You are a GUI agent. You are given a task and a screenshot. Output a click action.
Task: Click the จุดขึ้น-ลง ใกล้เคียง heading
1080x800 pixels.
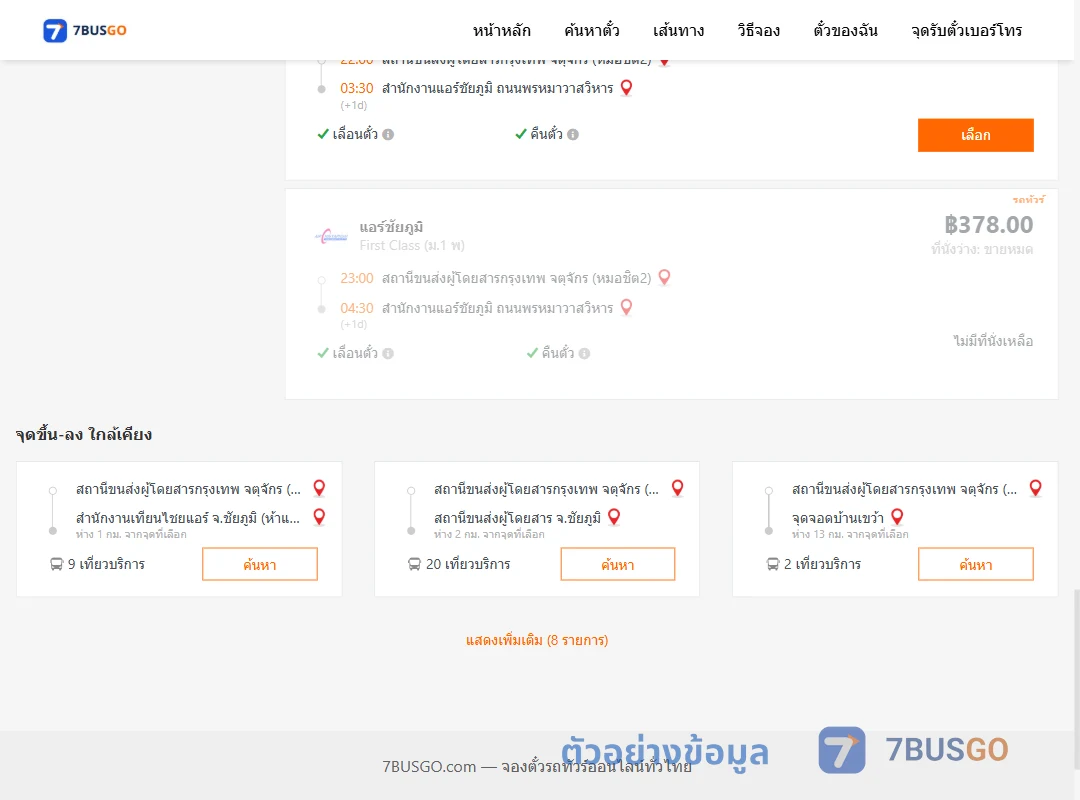(x=84, y=435)
